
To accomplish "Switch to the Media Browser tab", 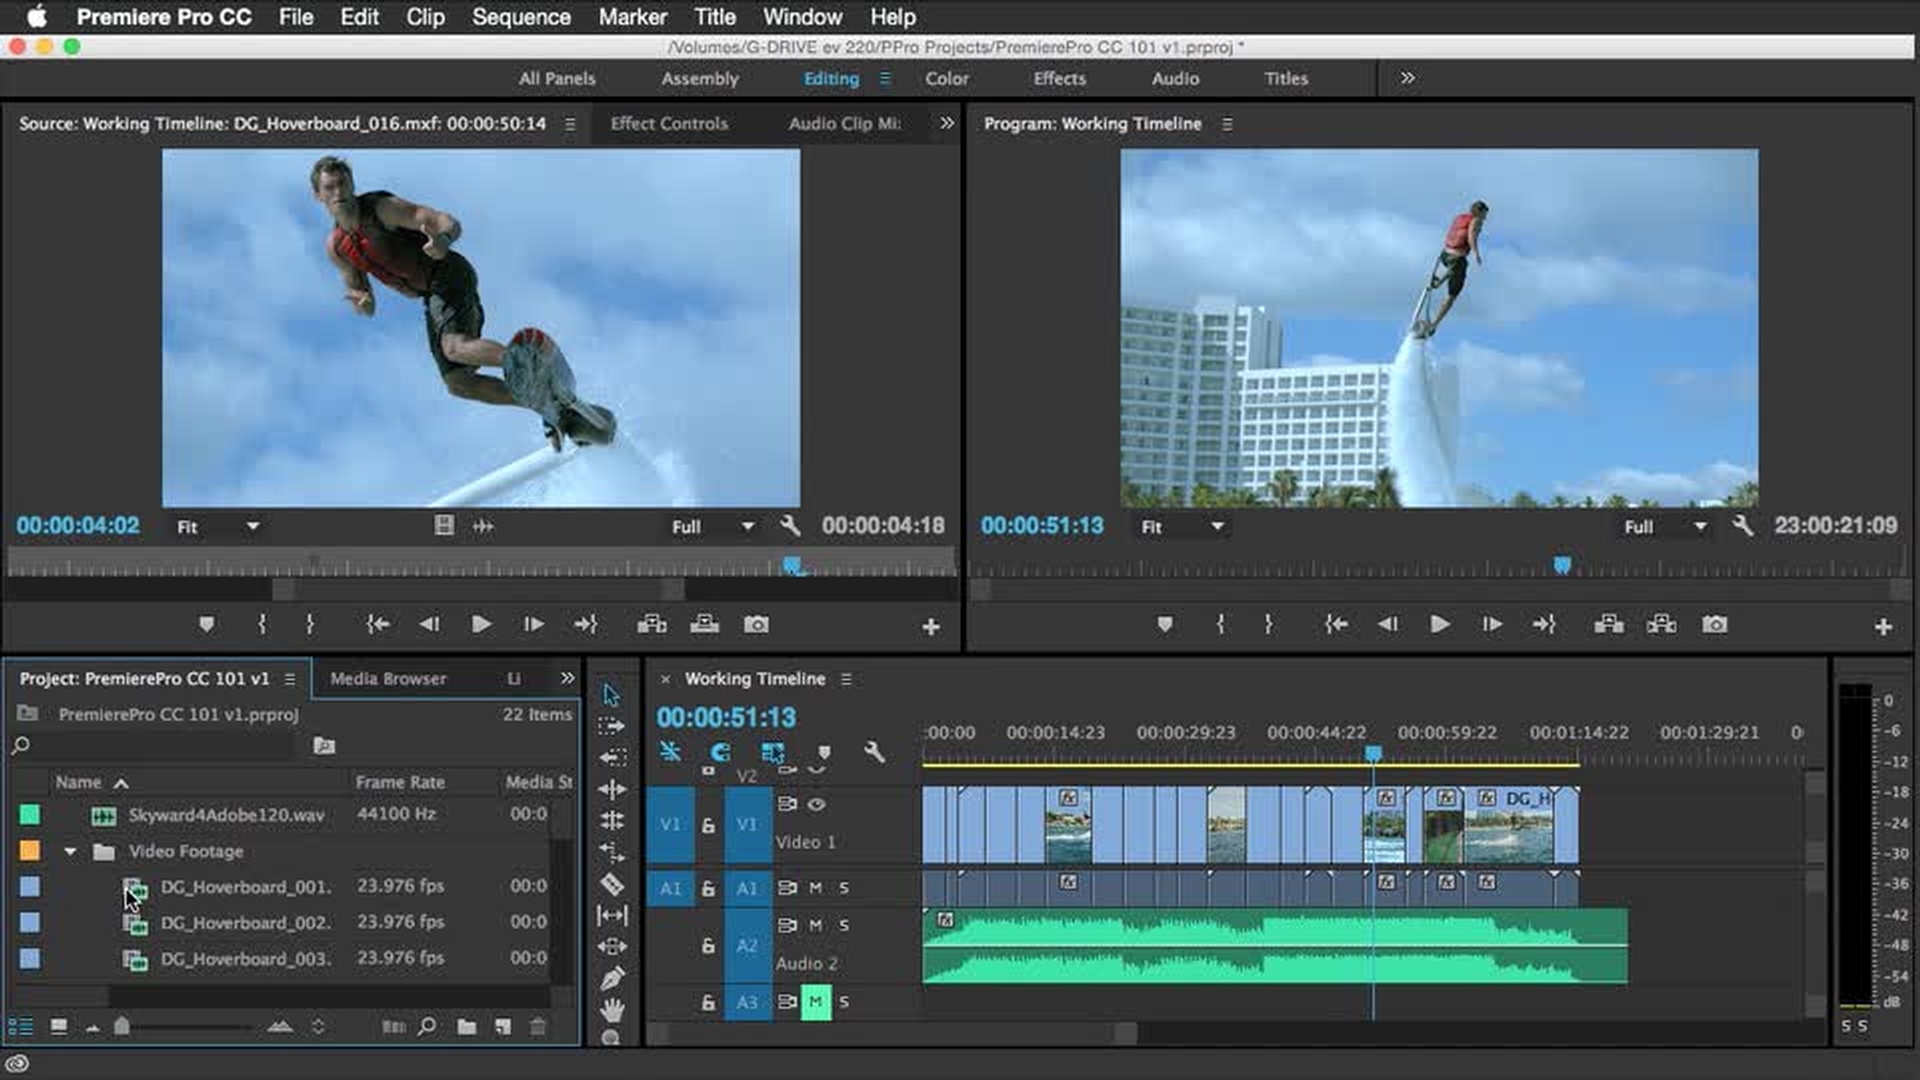I will [x=389, y=678].
